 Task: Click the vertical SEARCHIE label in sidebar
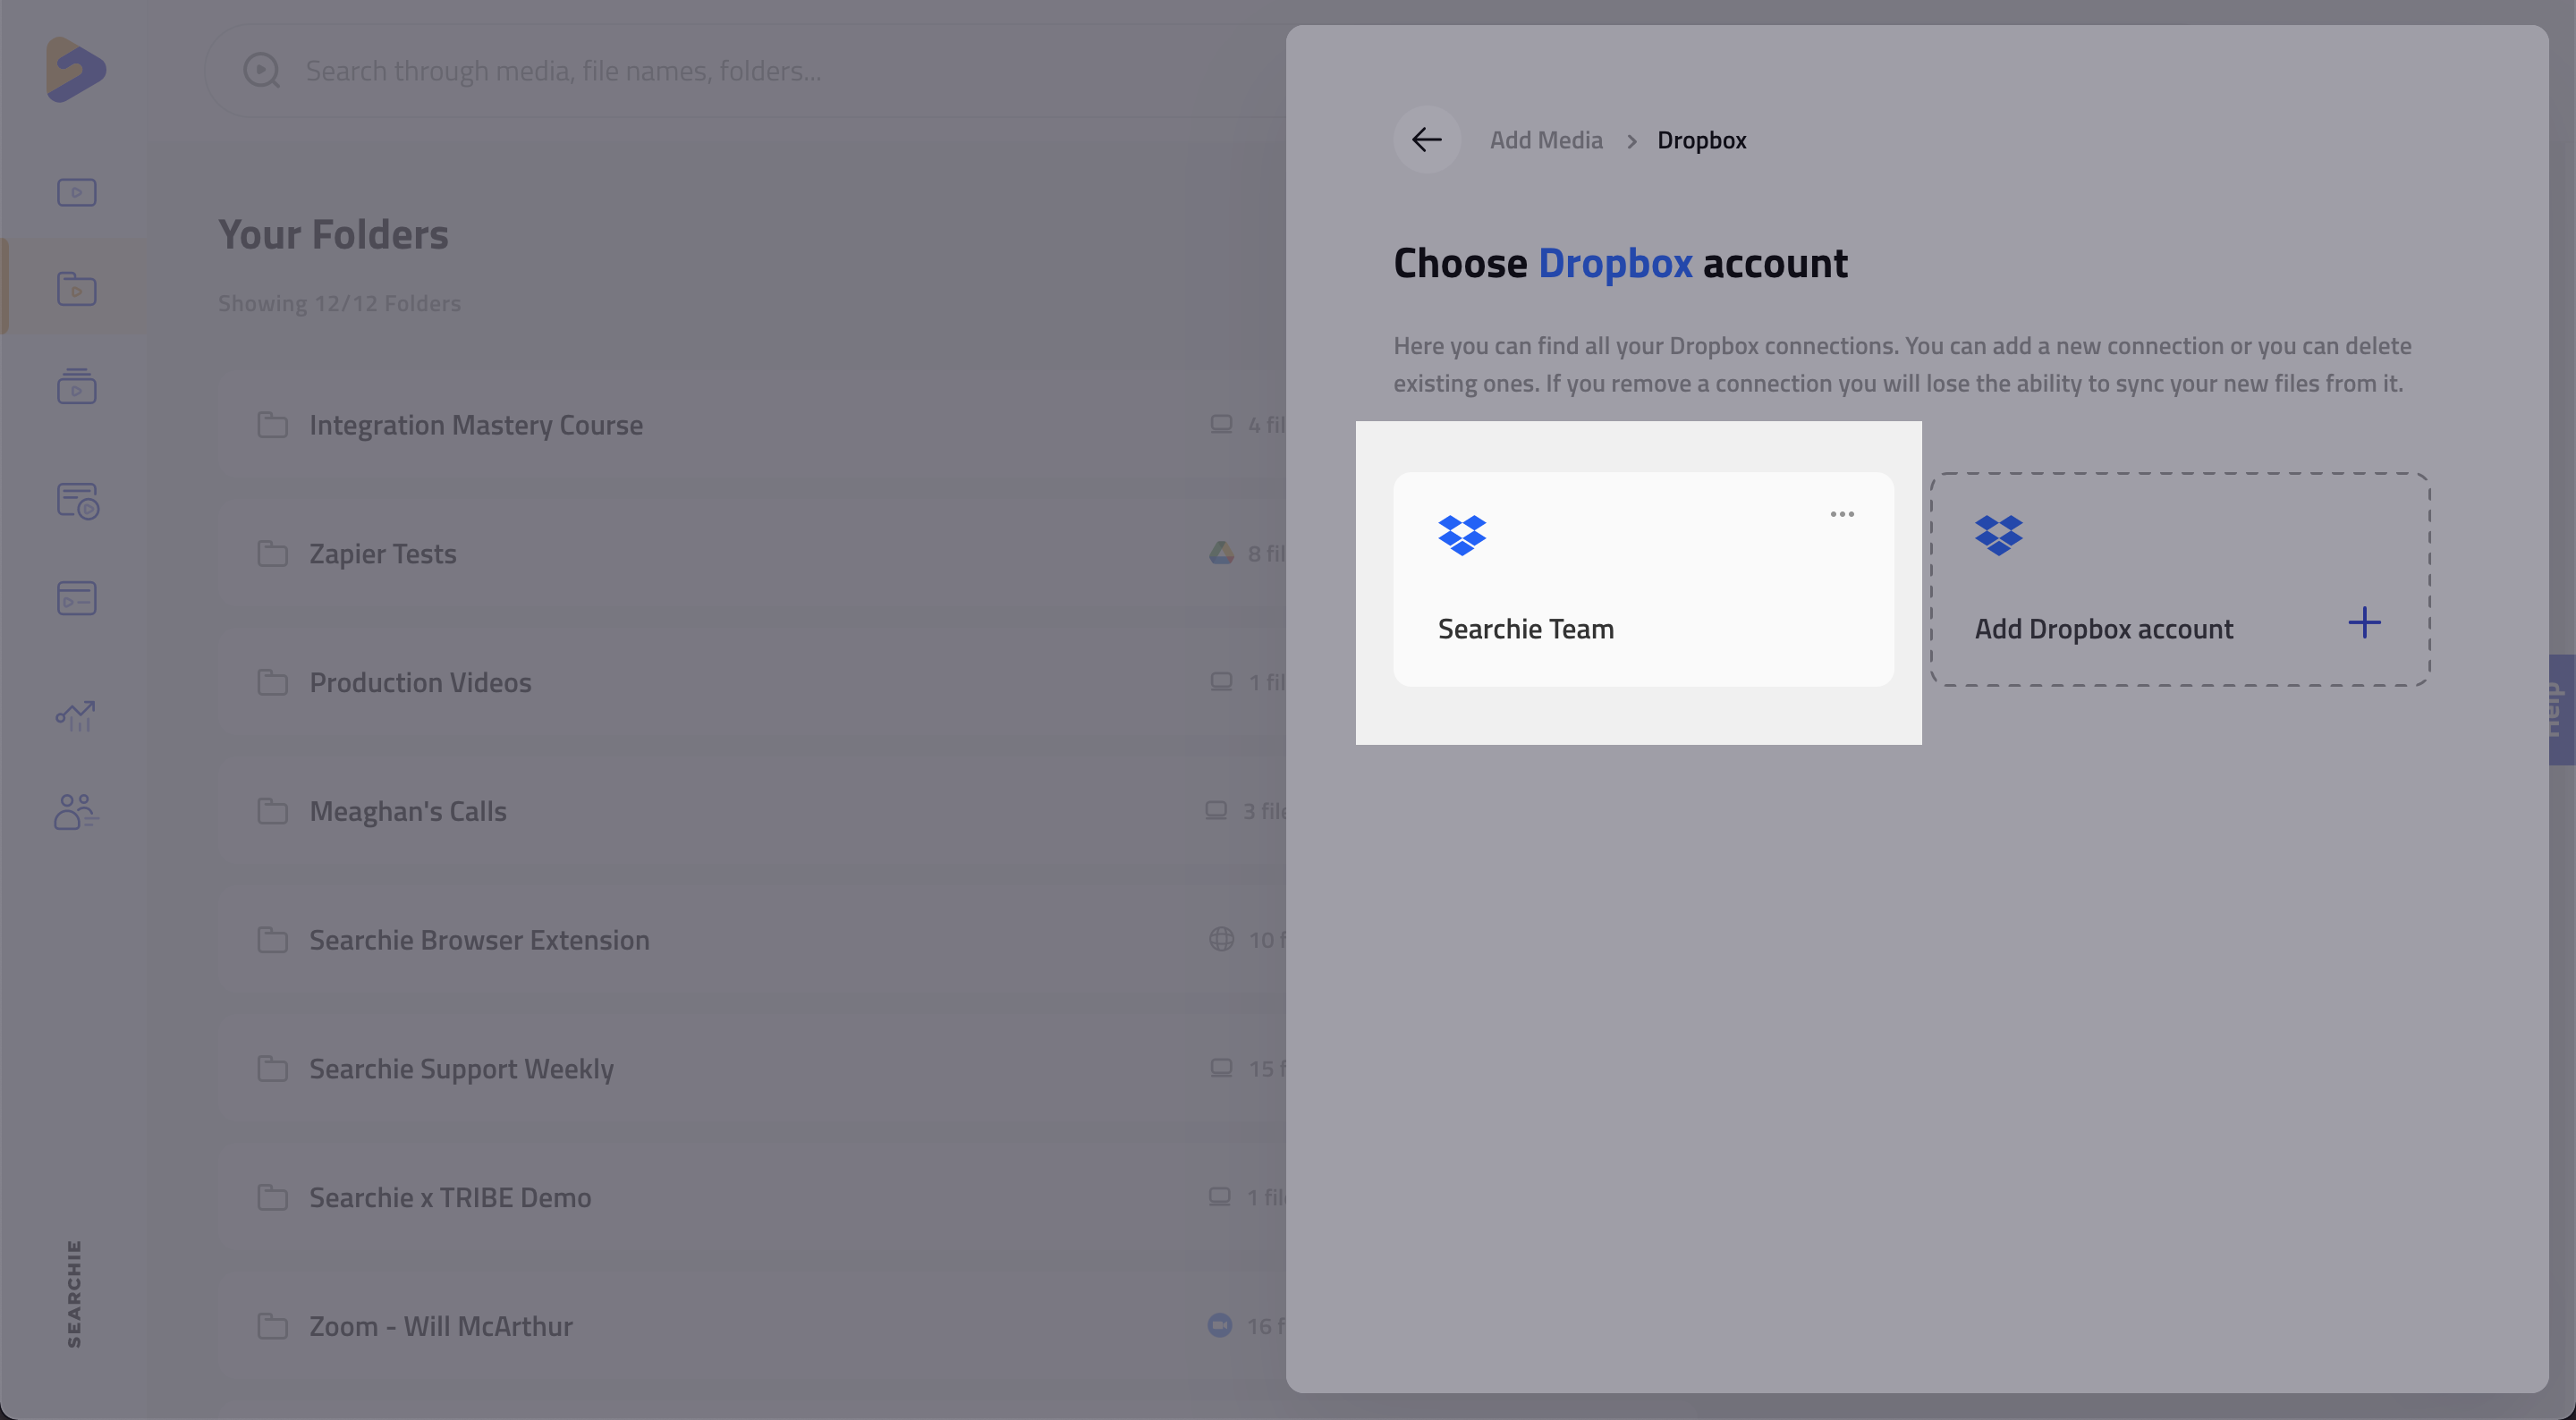(x=74, y=1293)
